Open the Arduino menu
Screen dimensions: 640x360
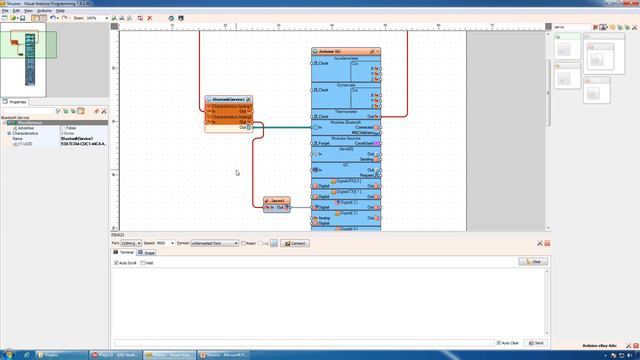pos(44,11)
